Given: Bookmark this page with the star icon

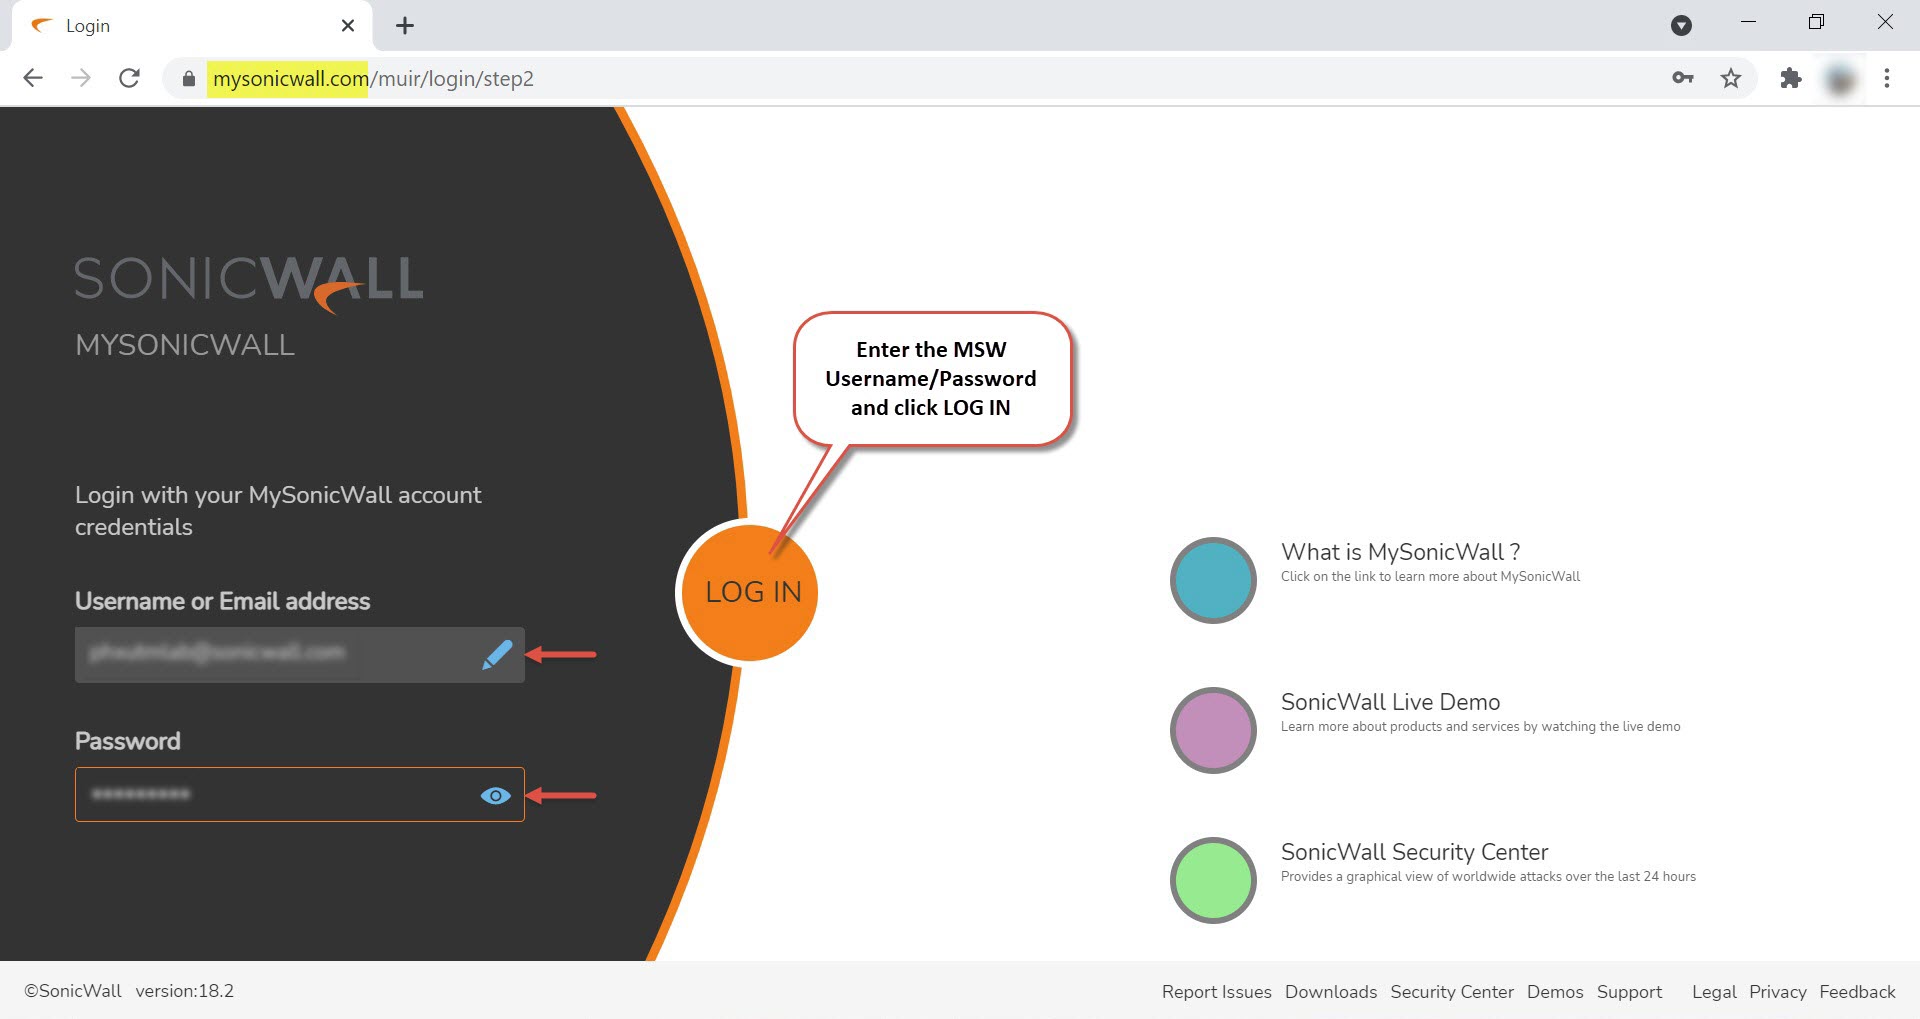Looking at the screenshot, I should pyautogui.click(x=1731, y=78).
